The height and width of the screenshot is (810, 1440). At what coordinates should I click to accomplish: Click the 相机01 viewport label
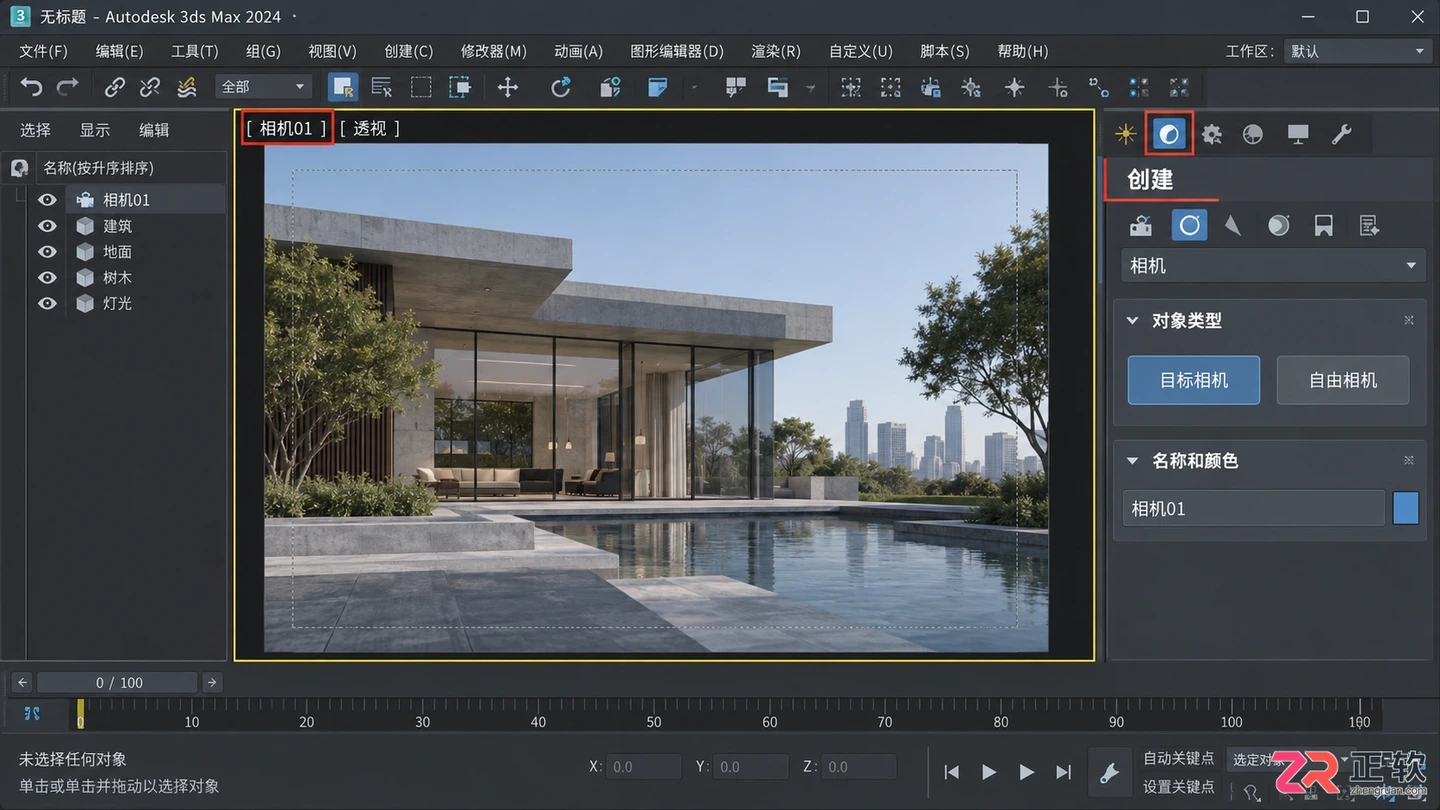[x=286, y=128]
